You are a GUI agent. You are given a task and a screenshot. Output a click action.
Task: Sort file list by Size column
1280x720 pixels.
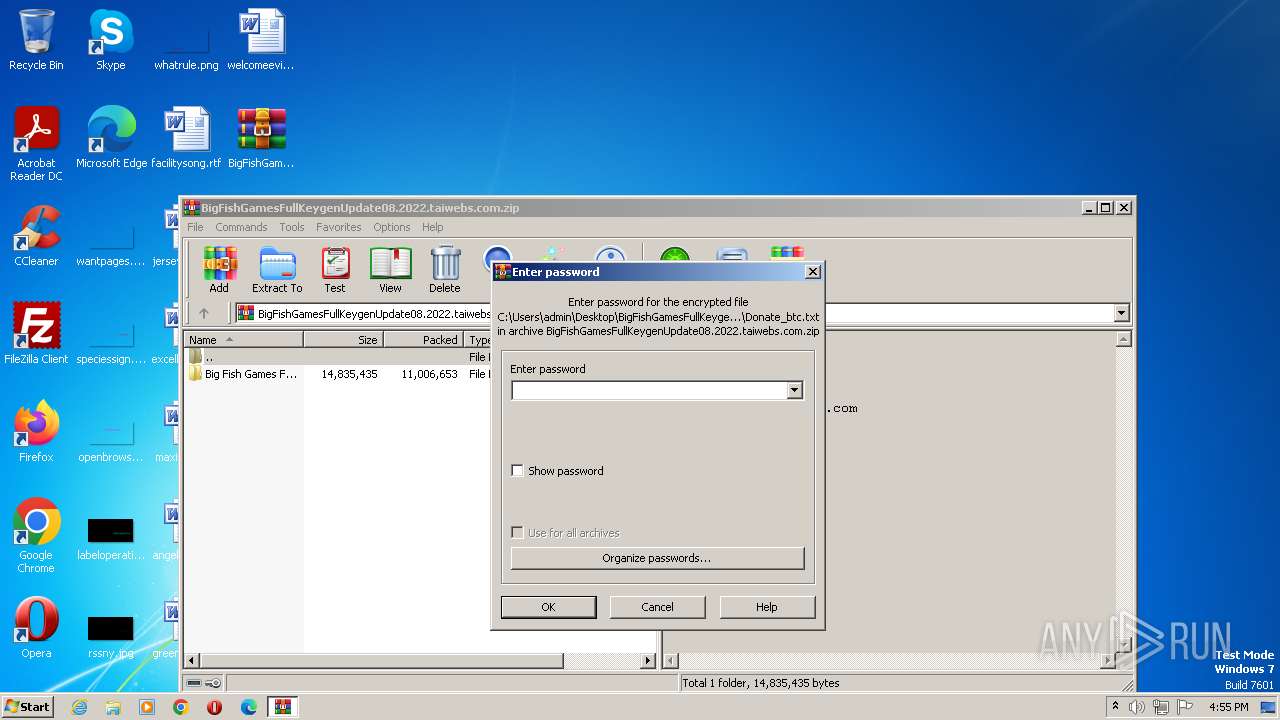point(344,340)
